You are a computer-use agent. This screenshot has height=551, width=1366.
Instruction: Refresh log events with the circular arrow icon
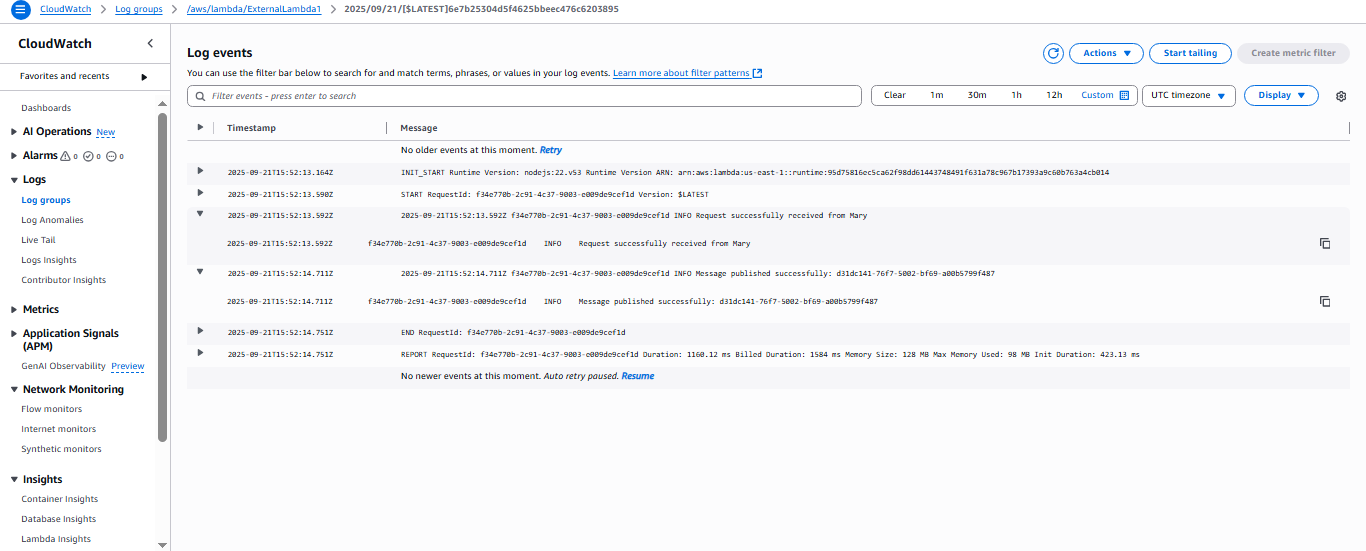[x=1053, y=53]
